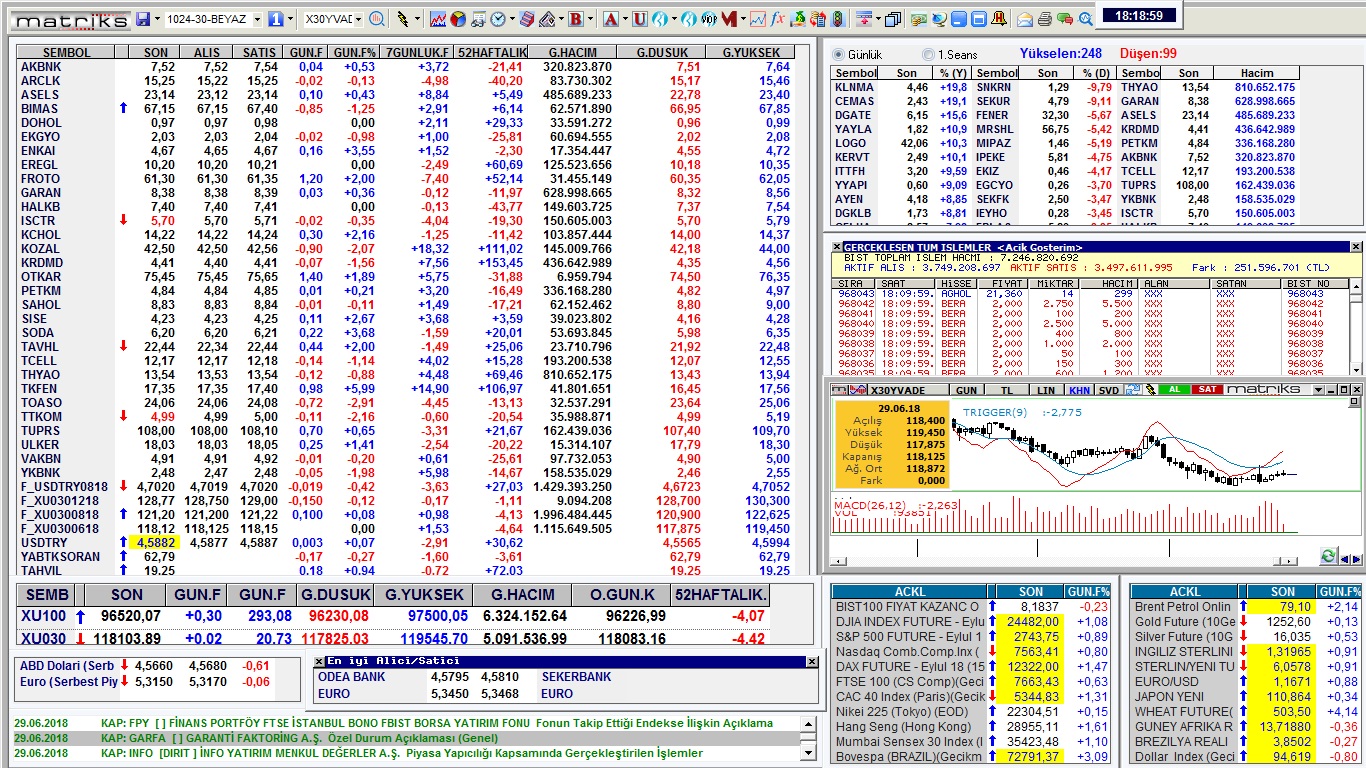Expand the arrow next to bold B icon
The image size is (1366, 768).
pos(591,19)
